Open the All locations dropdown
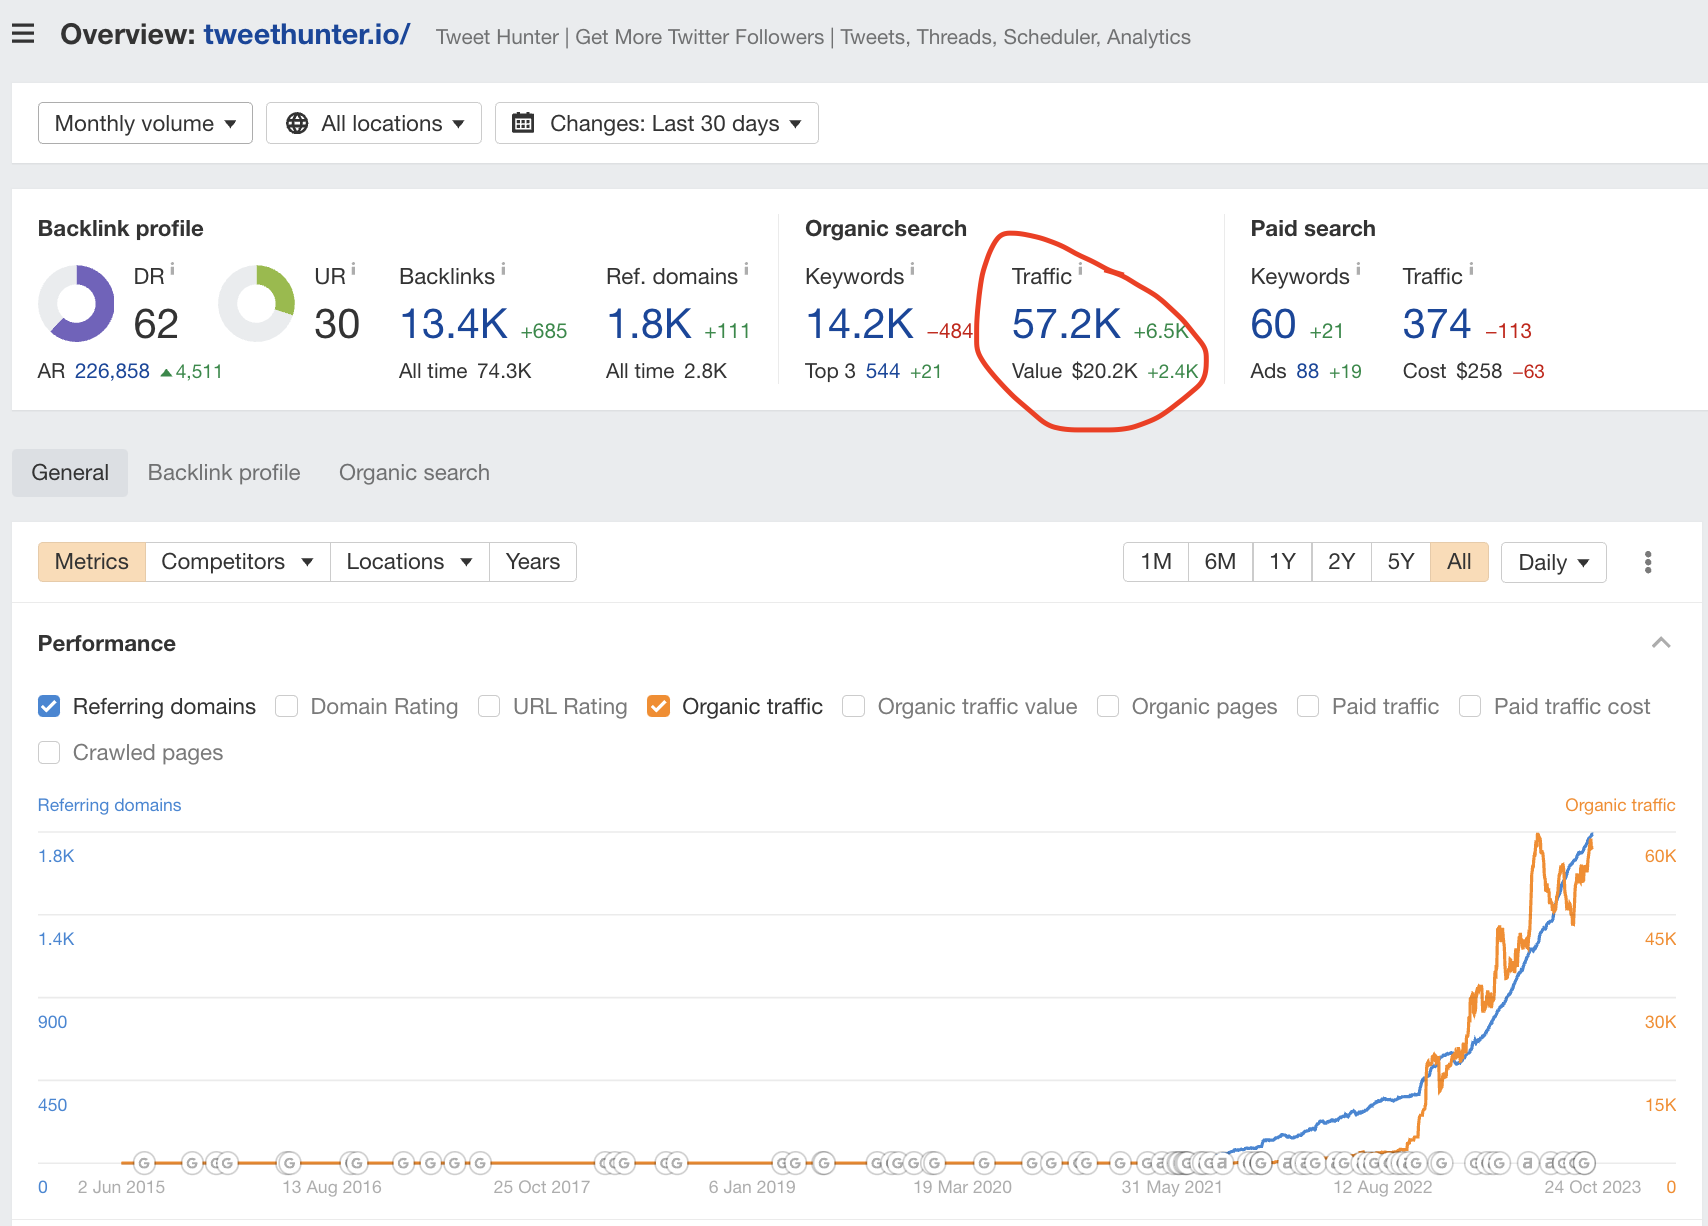1708x1226 pixels. pos(374,123)
